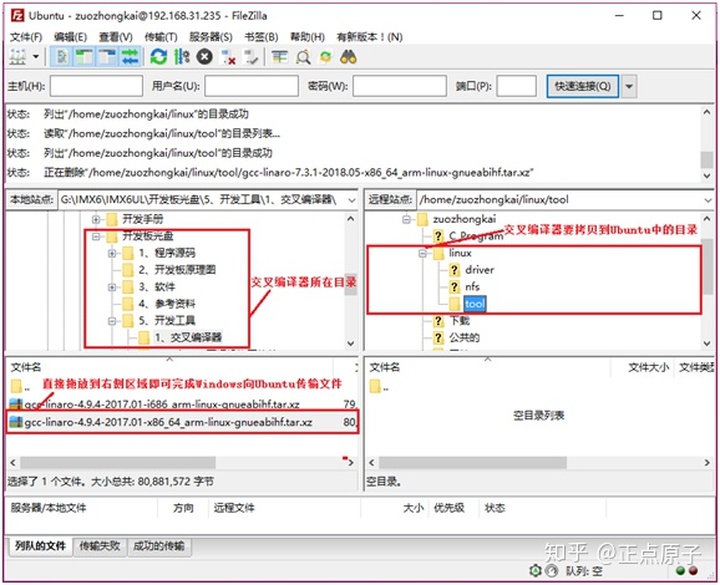Open the 帮助(H) menu
720x585 pixels.
pyautogui.click(x=307, y=37)
